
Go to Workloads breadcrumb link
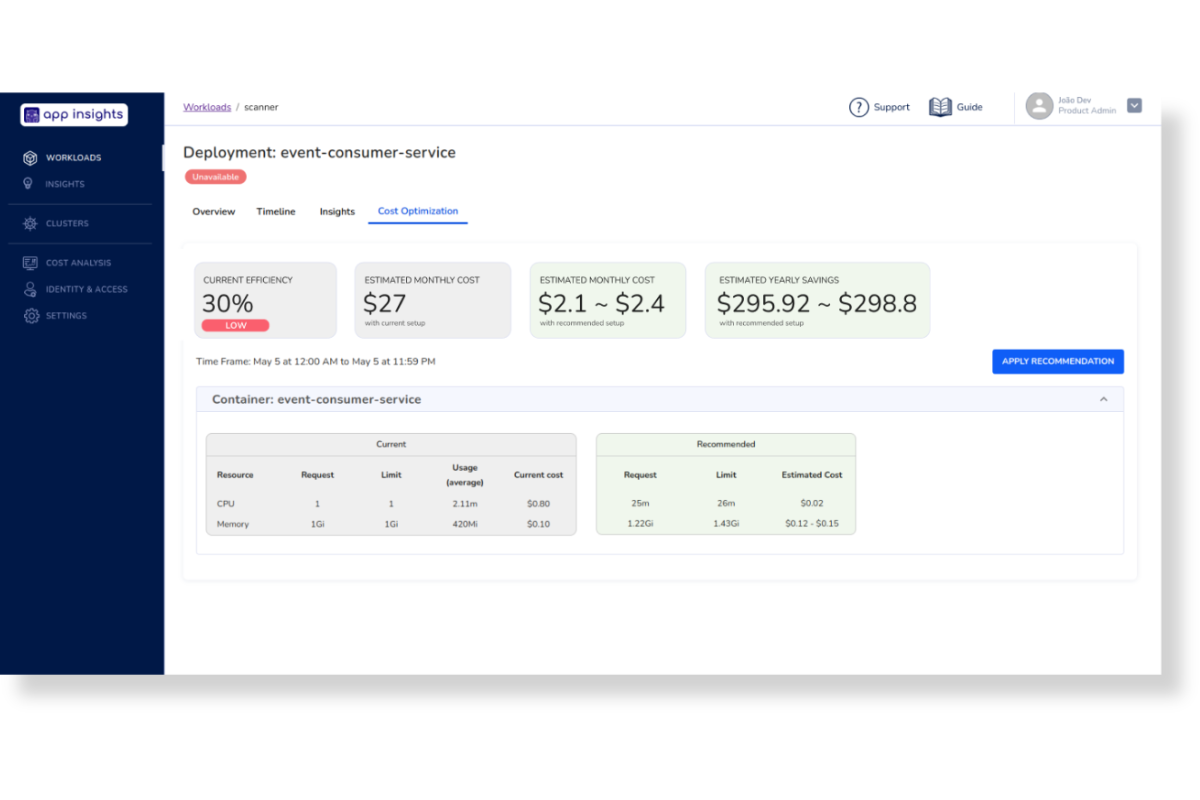click(x=207, y=107)
